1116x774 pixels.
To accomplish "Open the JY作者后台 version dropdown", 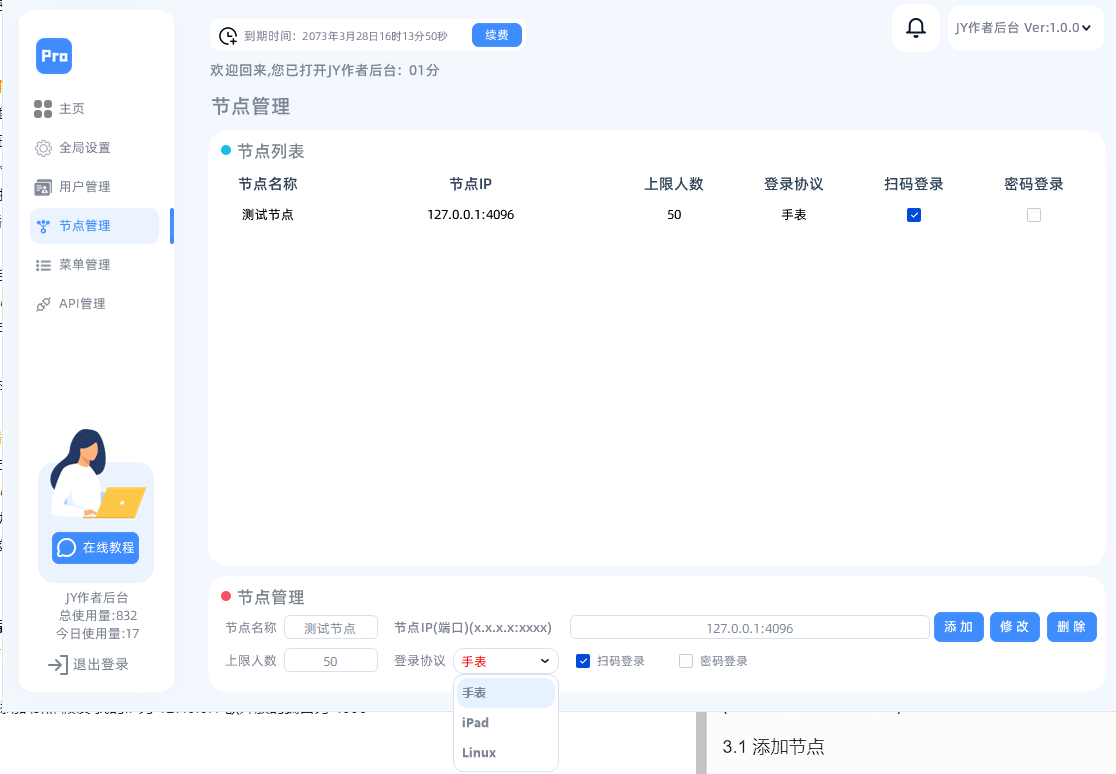I will click(1025, 28).
